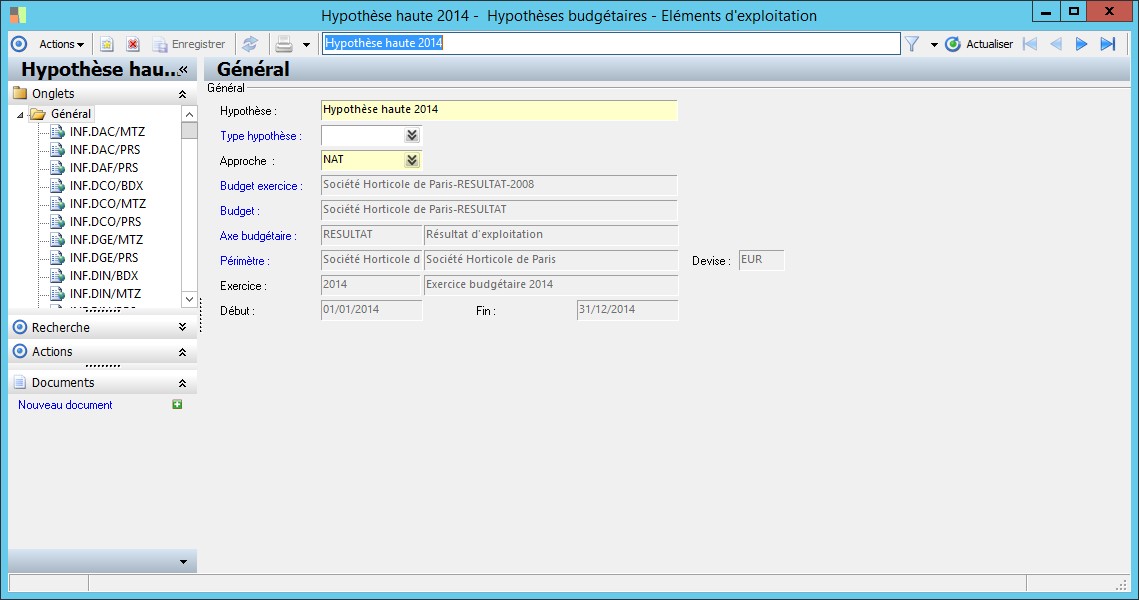Open the print options dropdown arrow
Image resolution: width=1139 pixels, height=600 pixels.
pos(306,45)
